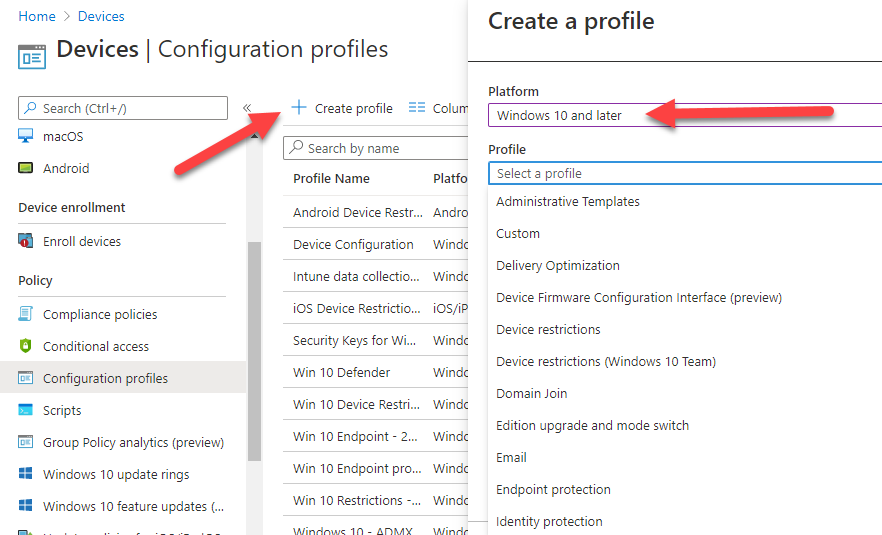Expand the Select a profile dropdown

684,173
